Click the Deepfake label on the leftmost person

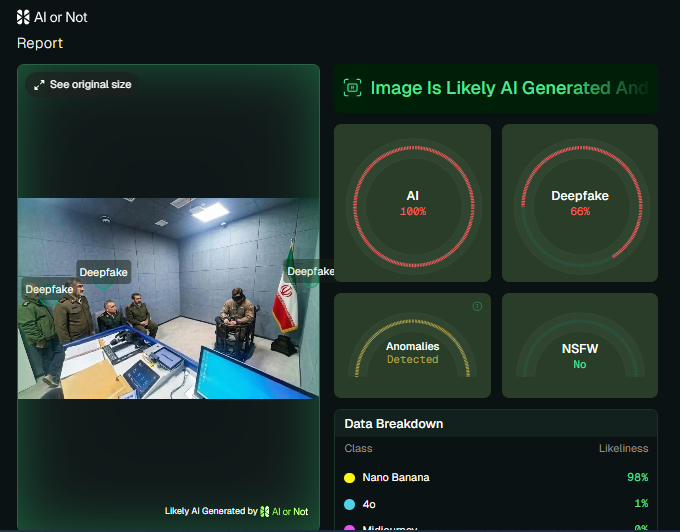point(48,290)
